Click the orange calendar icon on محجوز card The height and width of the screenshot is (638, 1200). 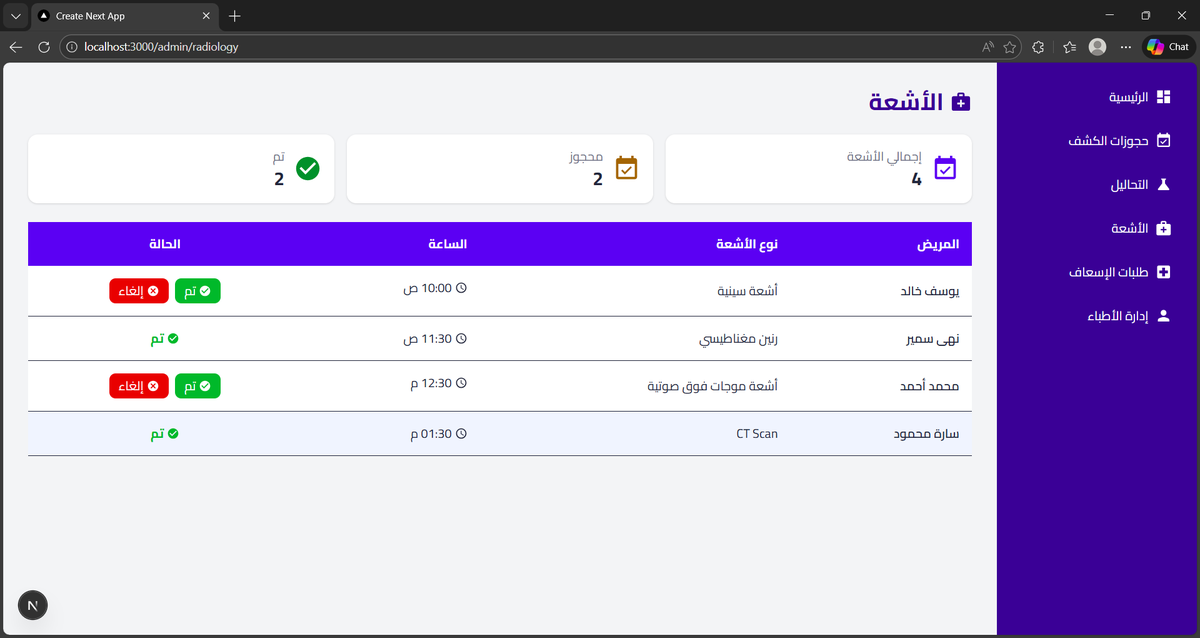pos(626,168)
